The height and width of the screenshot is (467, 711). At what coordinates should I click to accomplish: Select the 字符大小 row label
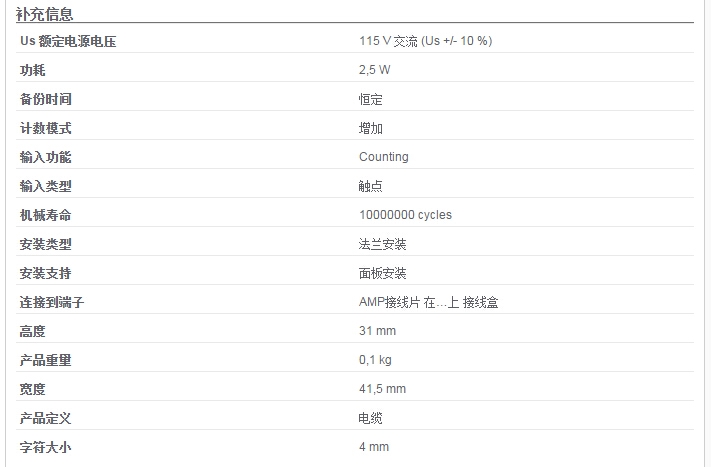46,448
